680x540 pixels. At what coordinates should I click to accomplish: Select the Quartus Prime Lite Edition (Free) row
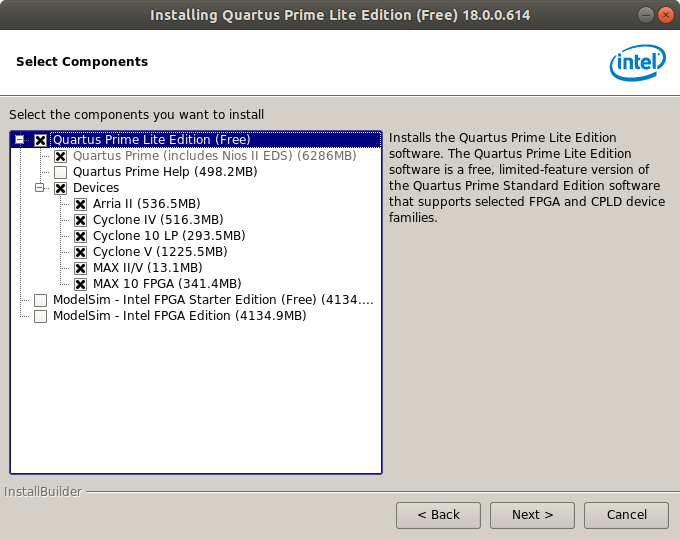click(x=216, y=140)
